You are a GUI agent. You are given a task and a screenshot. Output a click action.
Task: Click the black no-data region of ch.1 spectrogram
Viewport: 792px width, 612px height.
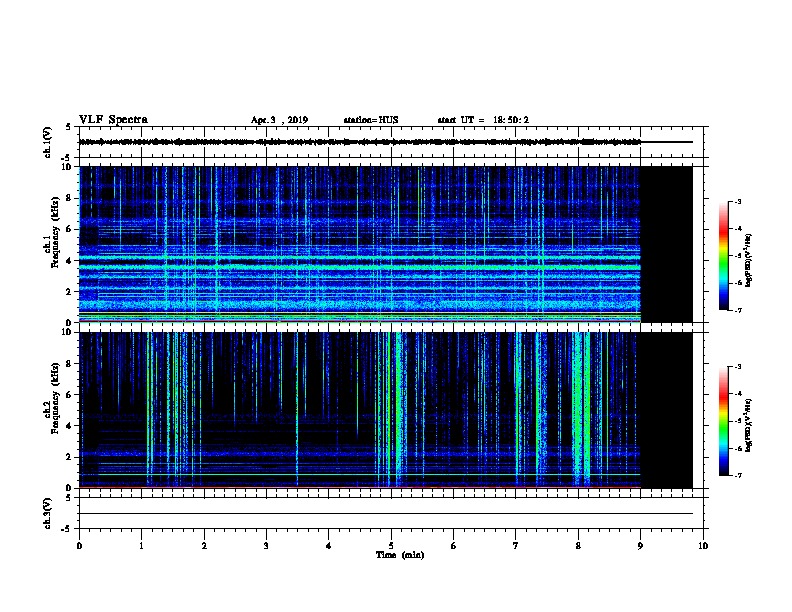pyautogui.click(x=667, y=244)
